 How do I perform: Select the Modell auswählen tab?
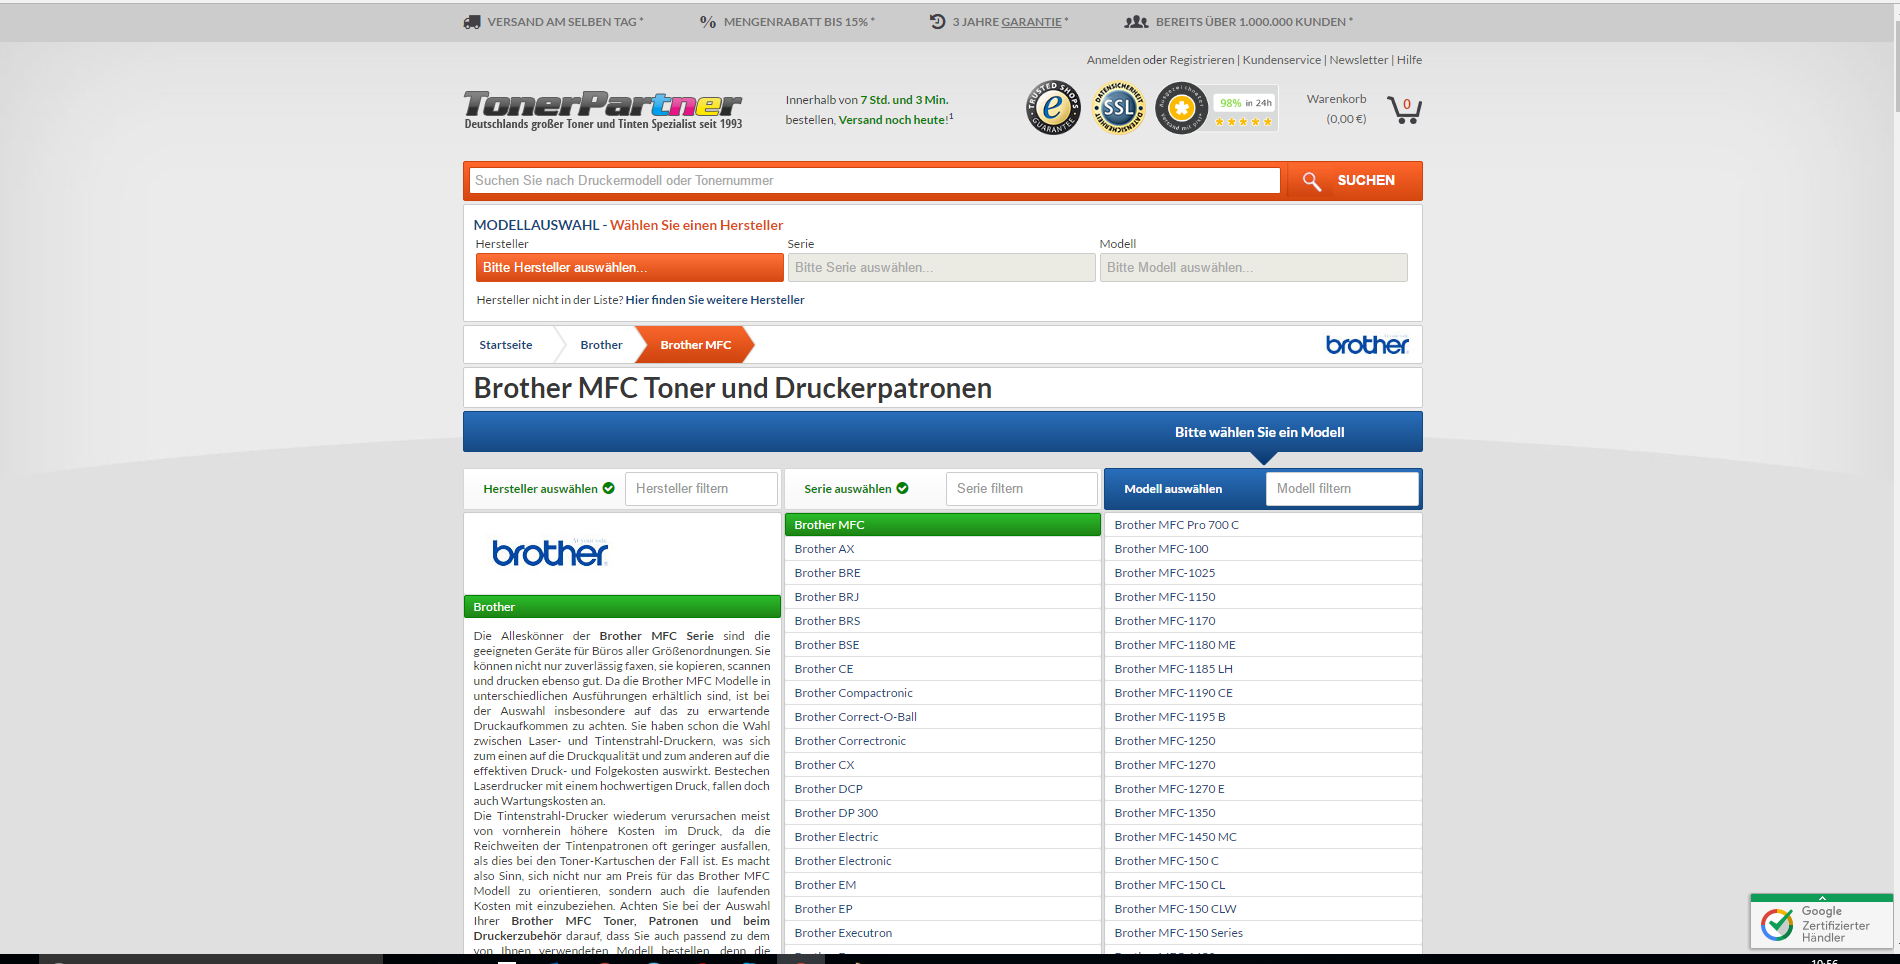[1173, 489]
